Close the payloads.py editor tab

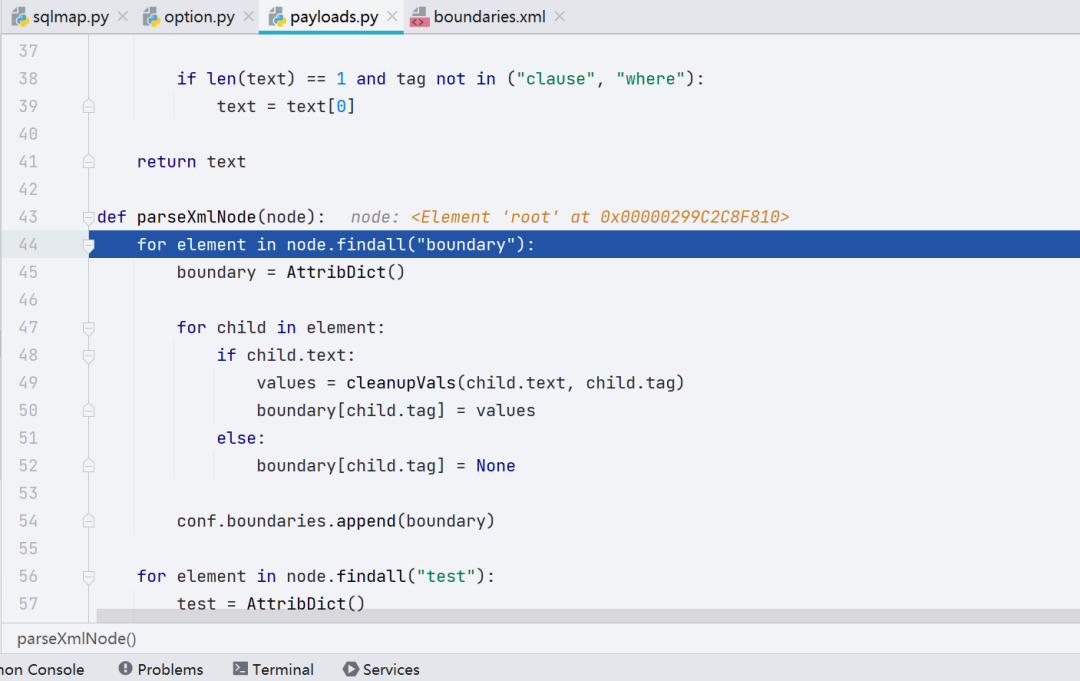click(392, 17)
